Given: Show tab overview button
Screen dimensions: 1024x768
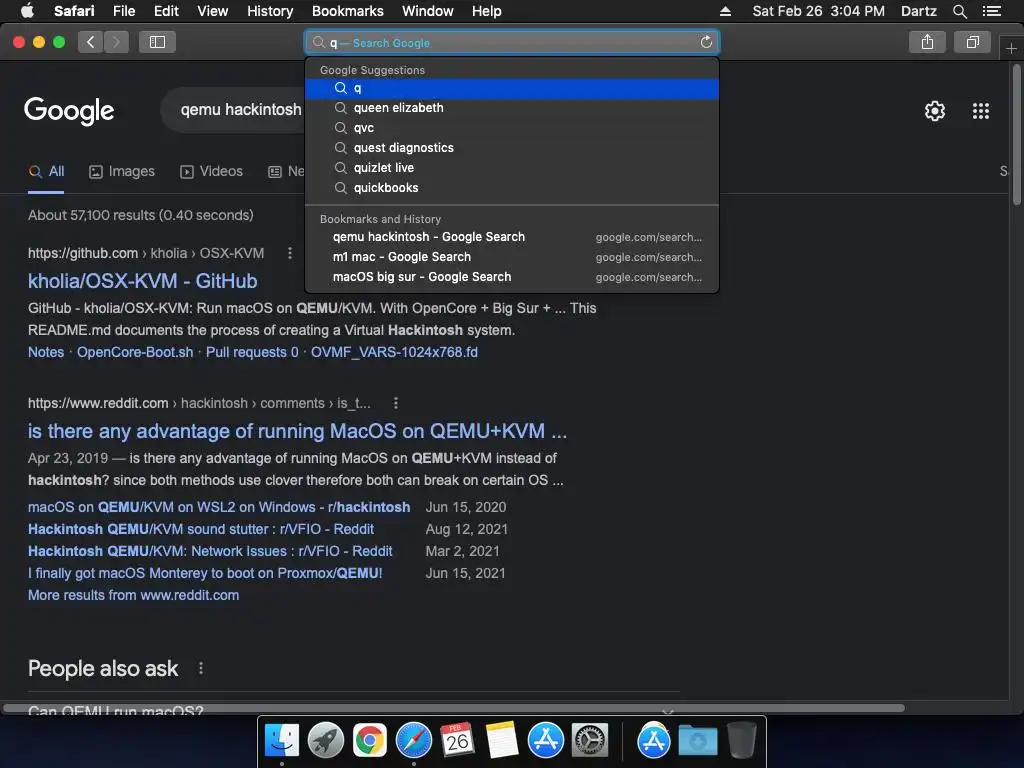Looking at the screenshot, I should coord(972,42).
